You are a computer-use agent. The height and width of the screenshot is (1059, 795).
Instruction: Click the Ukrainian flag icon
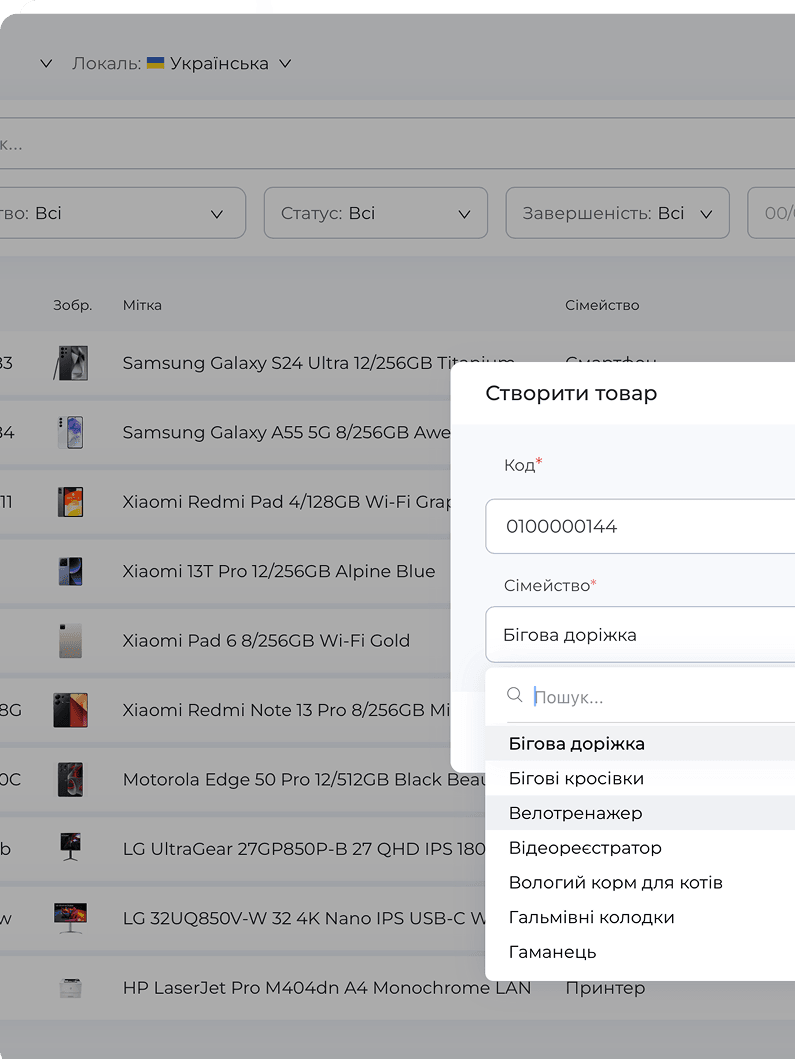click(x=155, y=63)
